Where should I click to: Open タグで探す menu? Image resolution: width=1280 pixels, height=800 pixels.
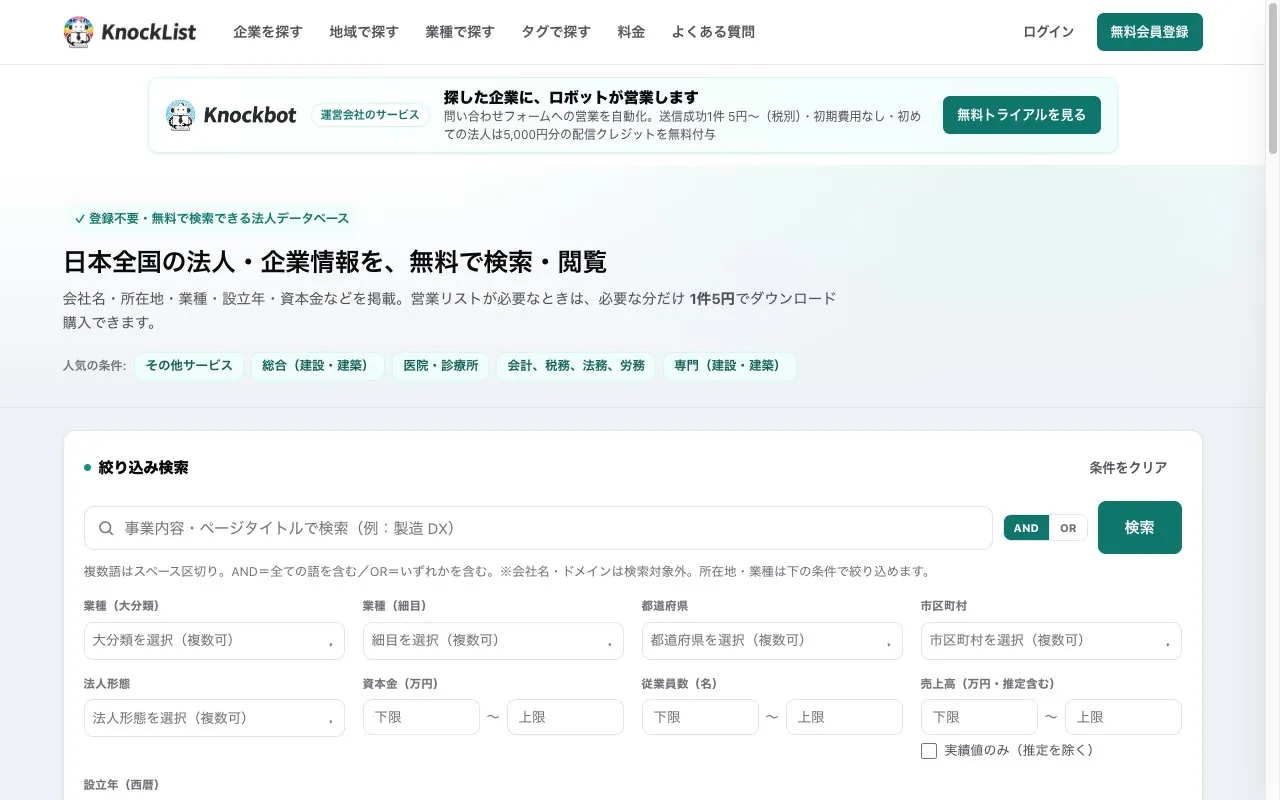556,32
